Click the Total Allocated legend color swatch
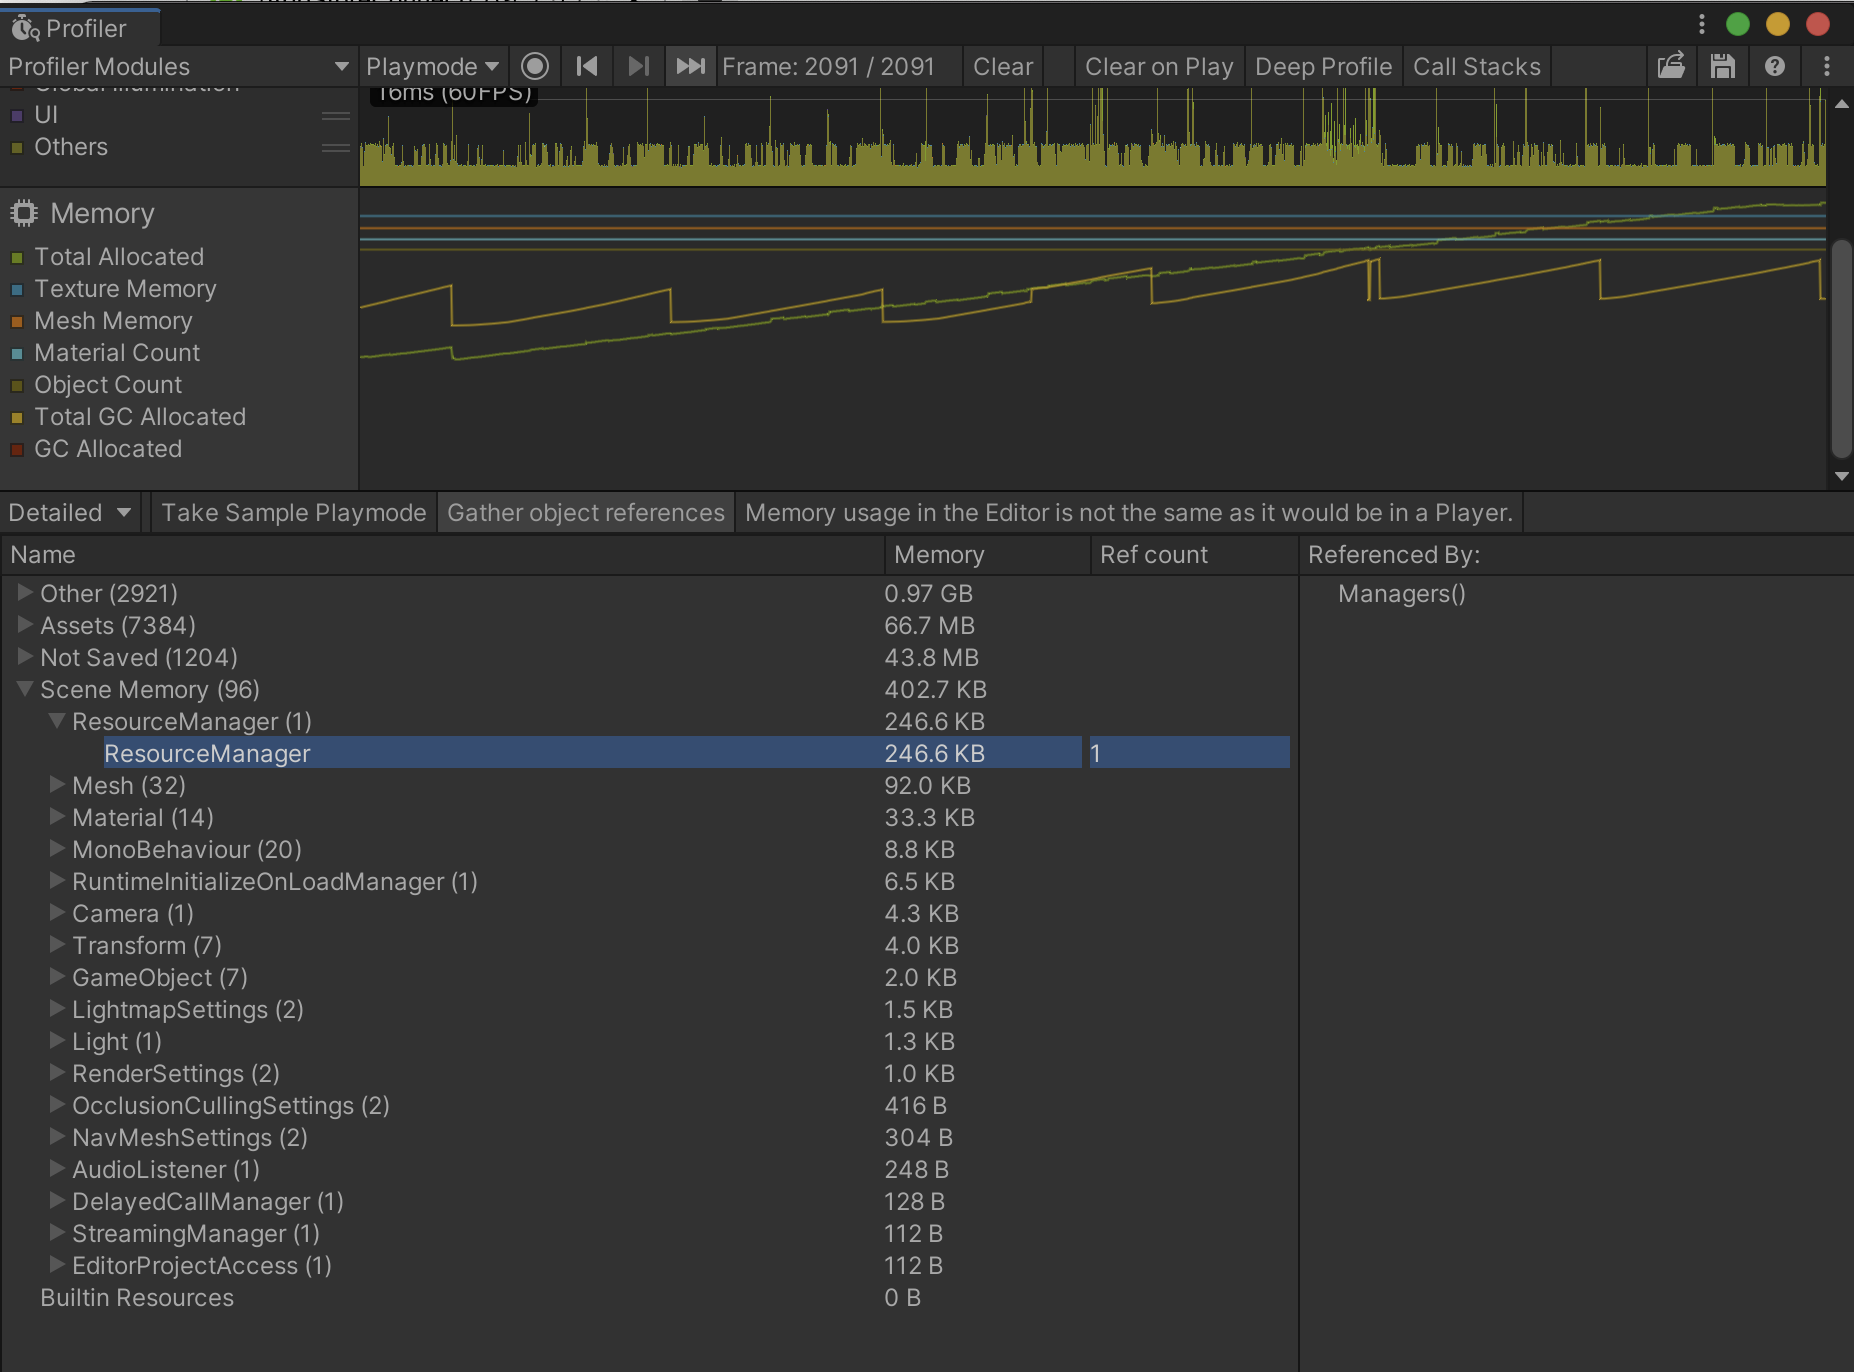Viewport: 1854px width, 1372px height. (x=18, y=257)
